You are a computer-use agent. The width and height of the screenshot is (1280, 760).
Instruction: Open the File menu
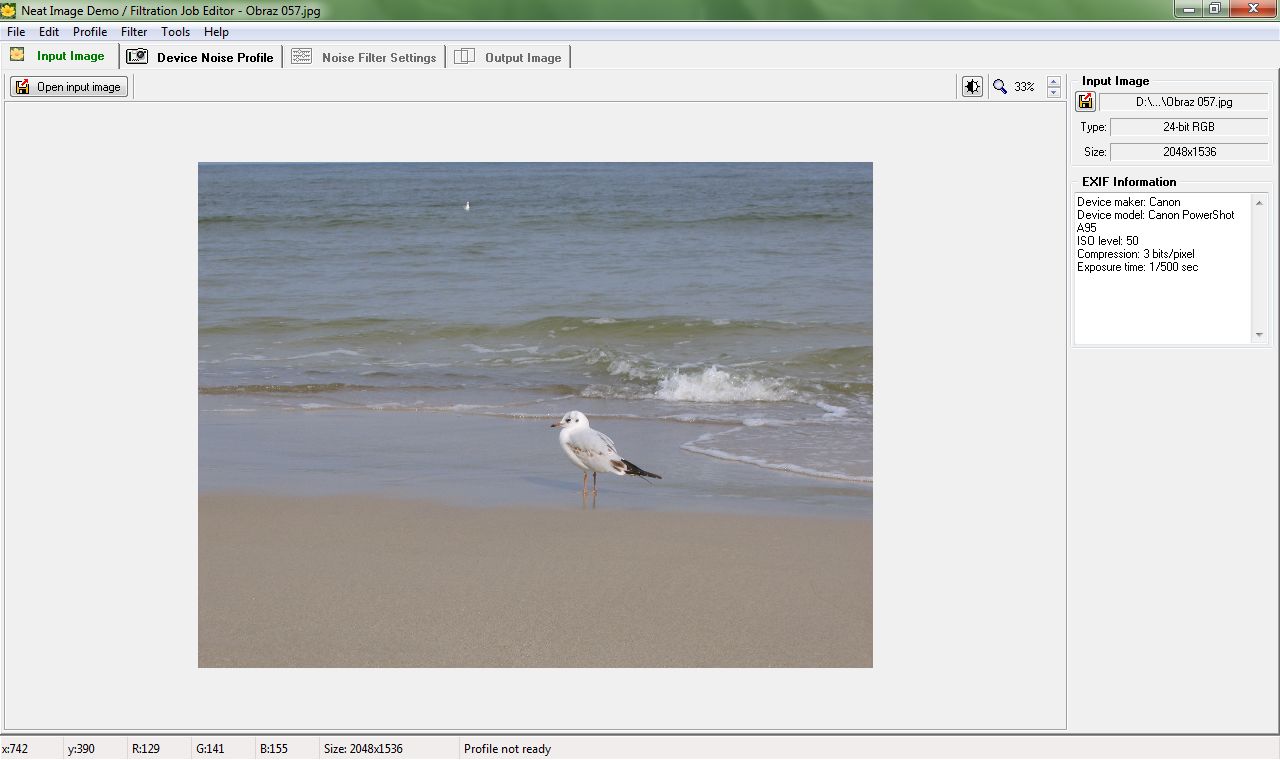(16, 32)
